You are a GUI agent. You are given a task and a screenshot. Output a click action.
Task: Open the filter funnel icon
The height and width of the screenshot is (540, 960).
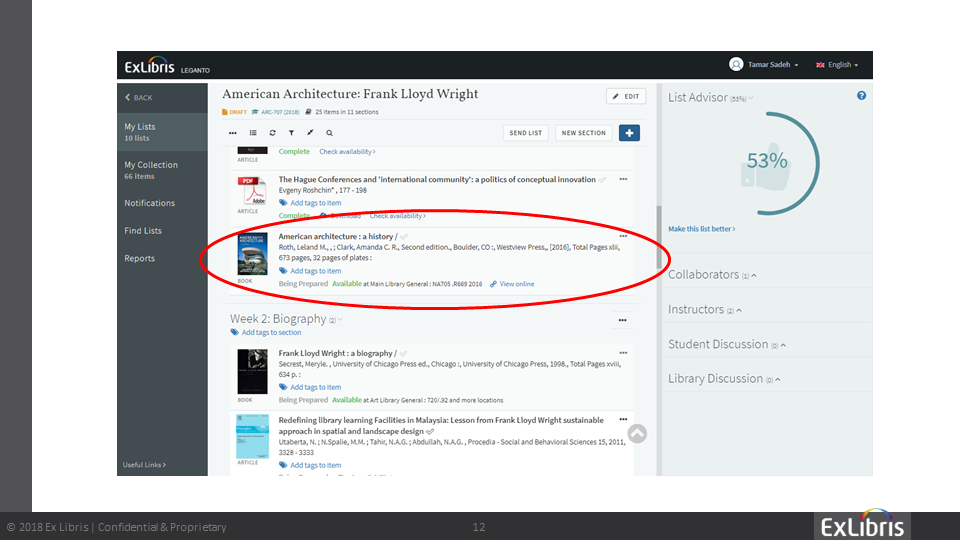pos(291,133)
